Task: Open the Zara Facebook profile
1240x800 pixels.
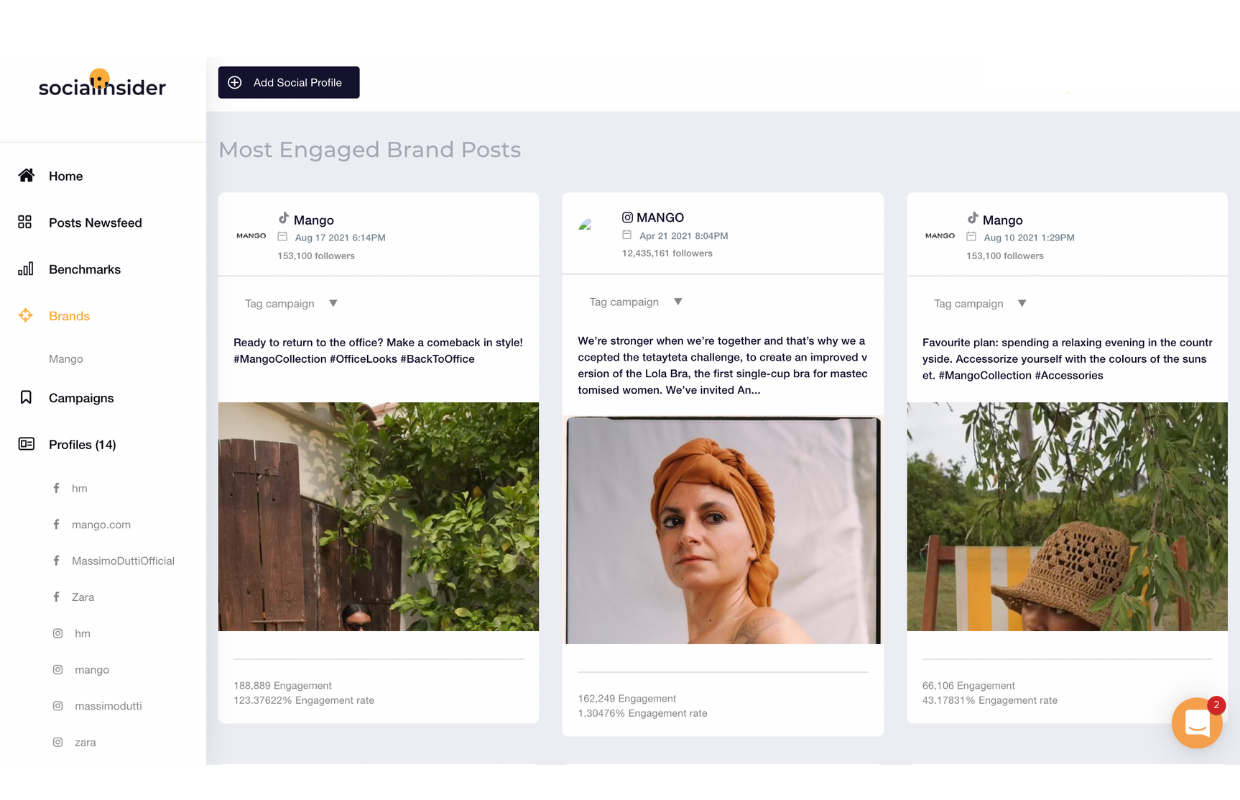Action: coord(83,597)
